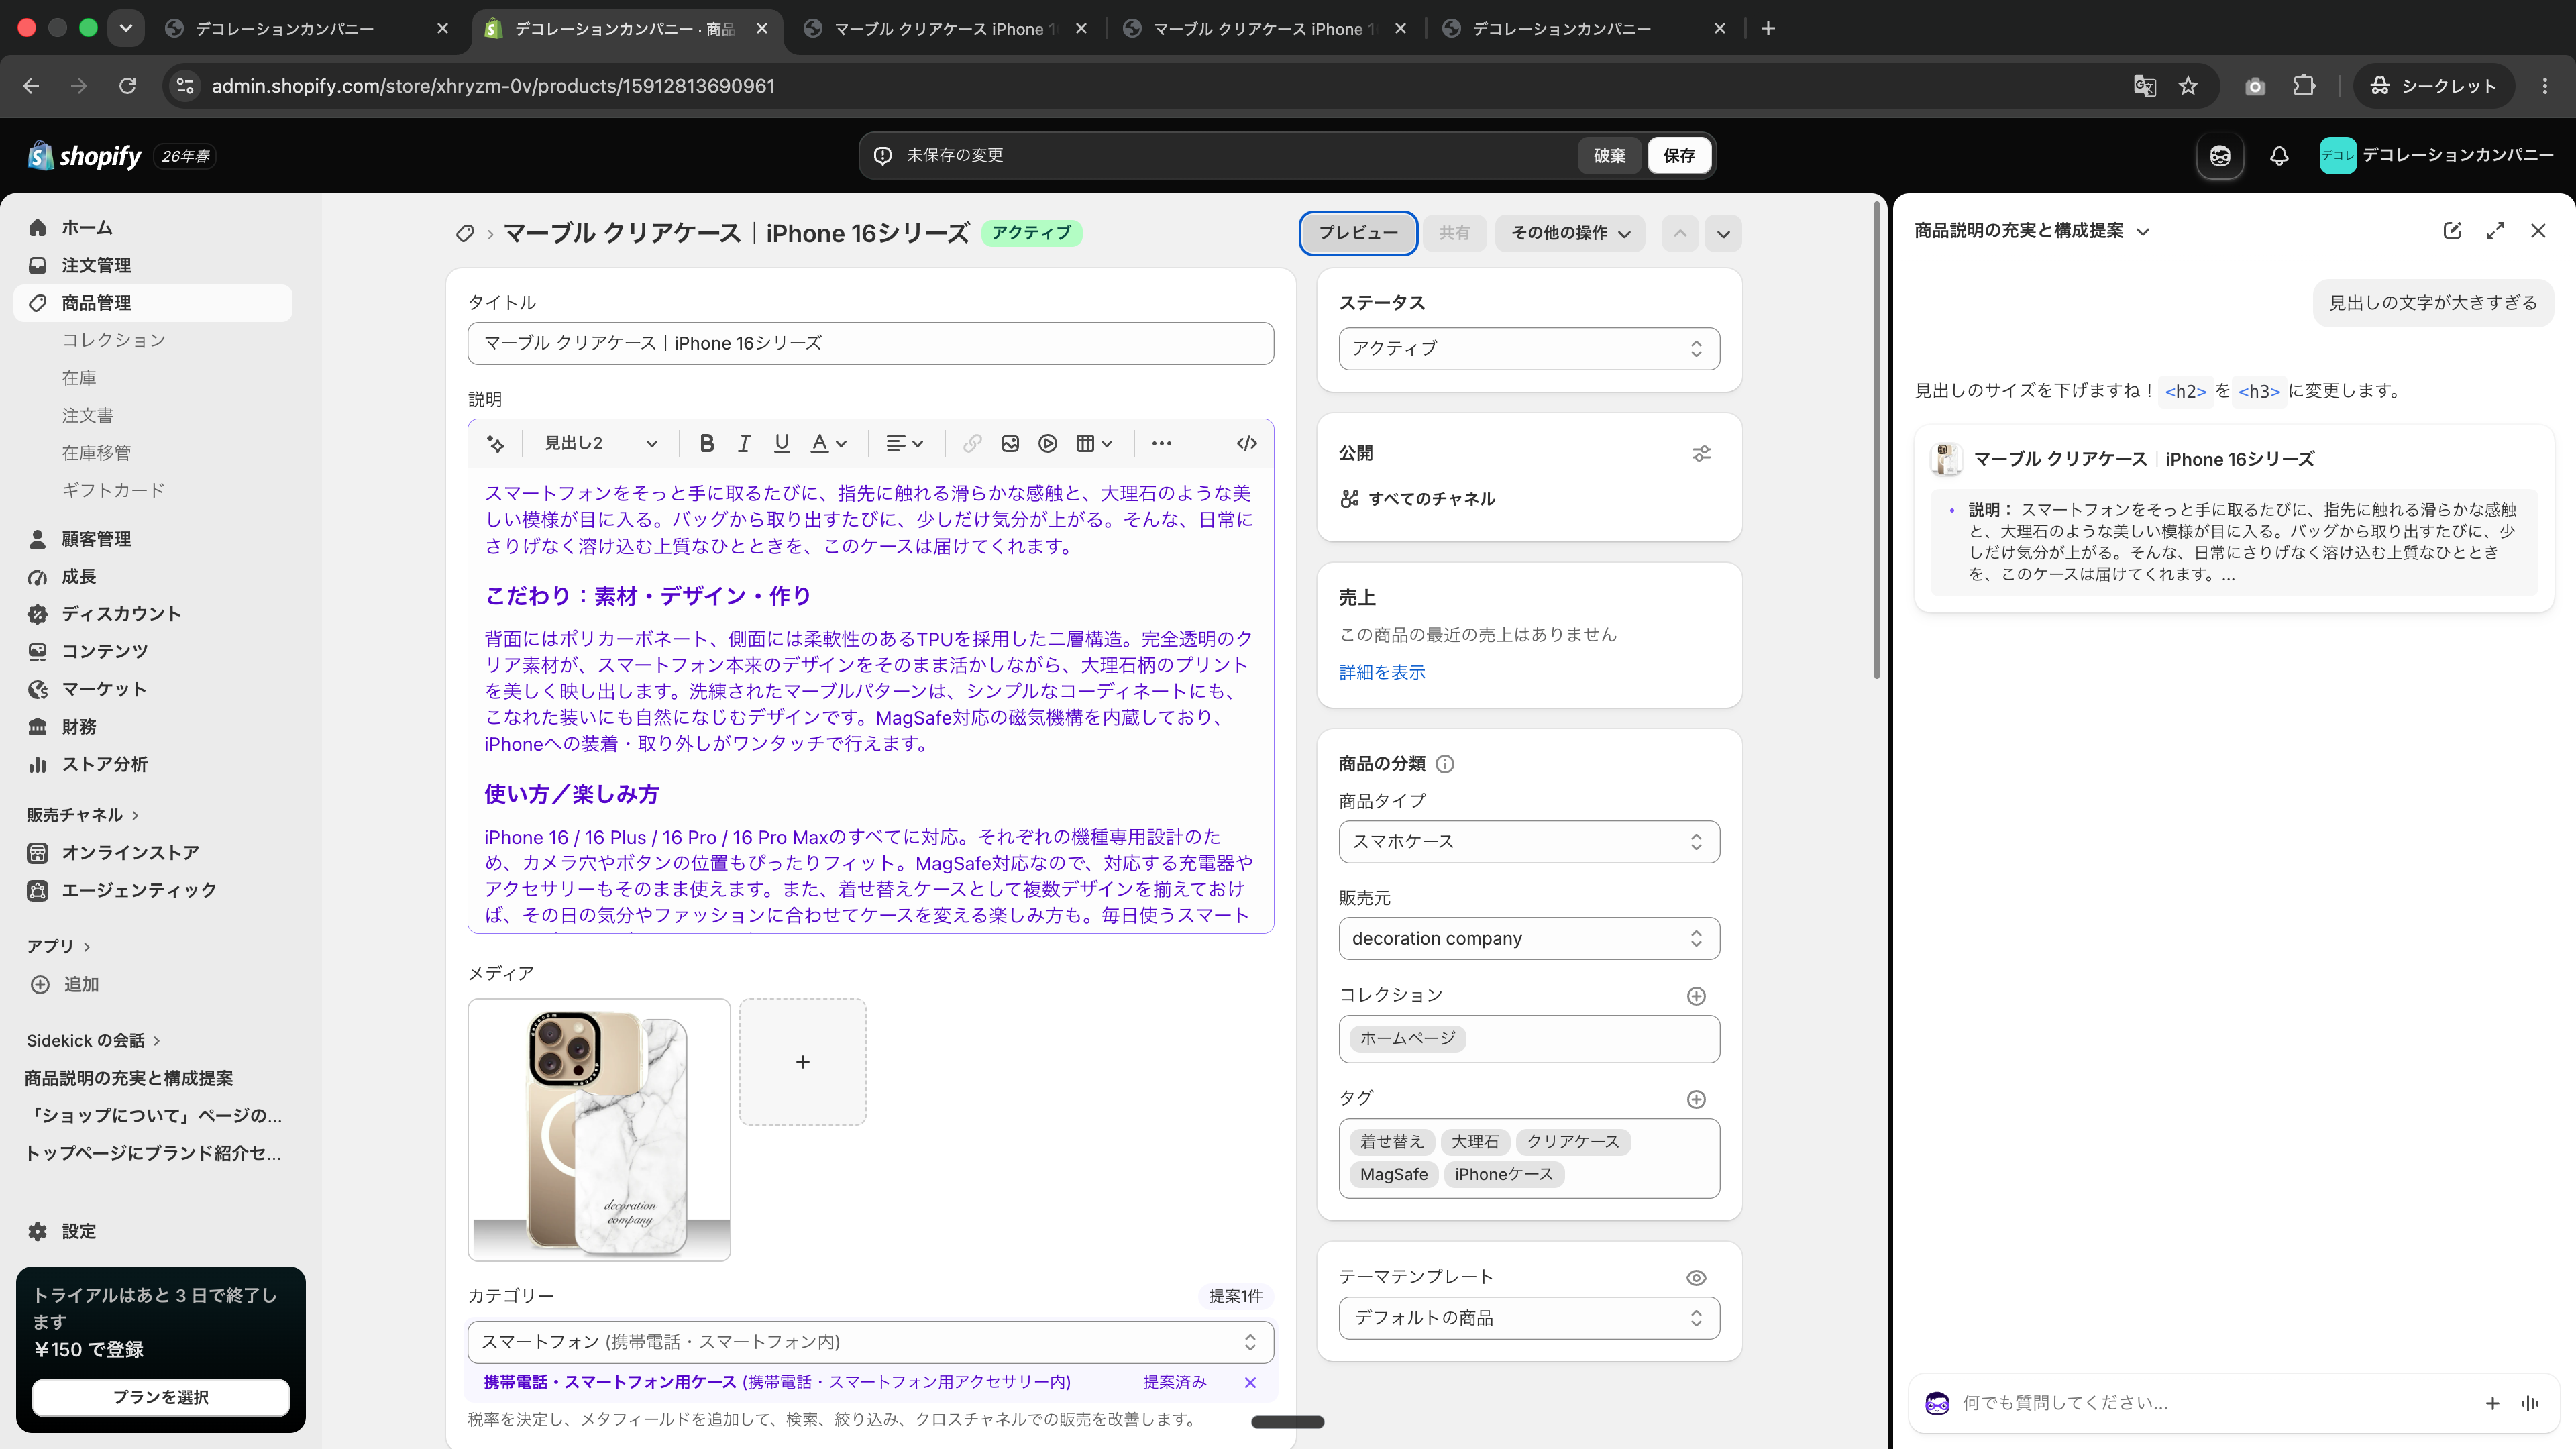Start new Sidekick conversation compose icon
The image size is (2576, 1449).
2452,231
